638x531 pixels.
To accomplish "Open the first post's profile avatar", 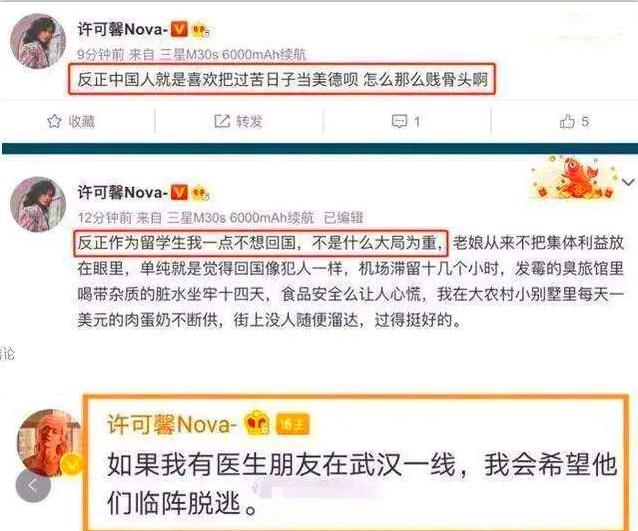I will pos(38,41).
